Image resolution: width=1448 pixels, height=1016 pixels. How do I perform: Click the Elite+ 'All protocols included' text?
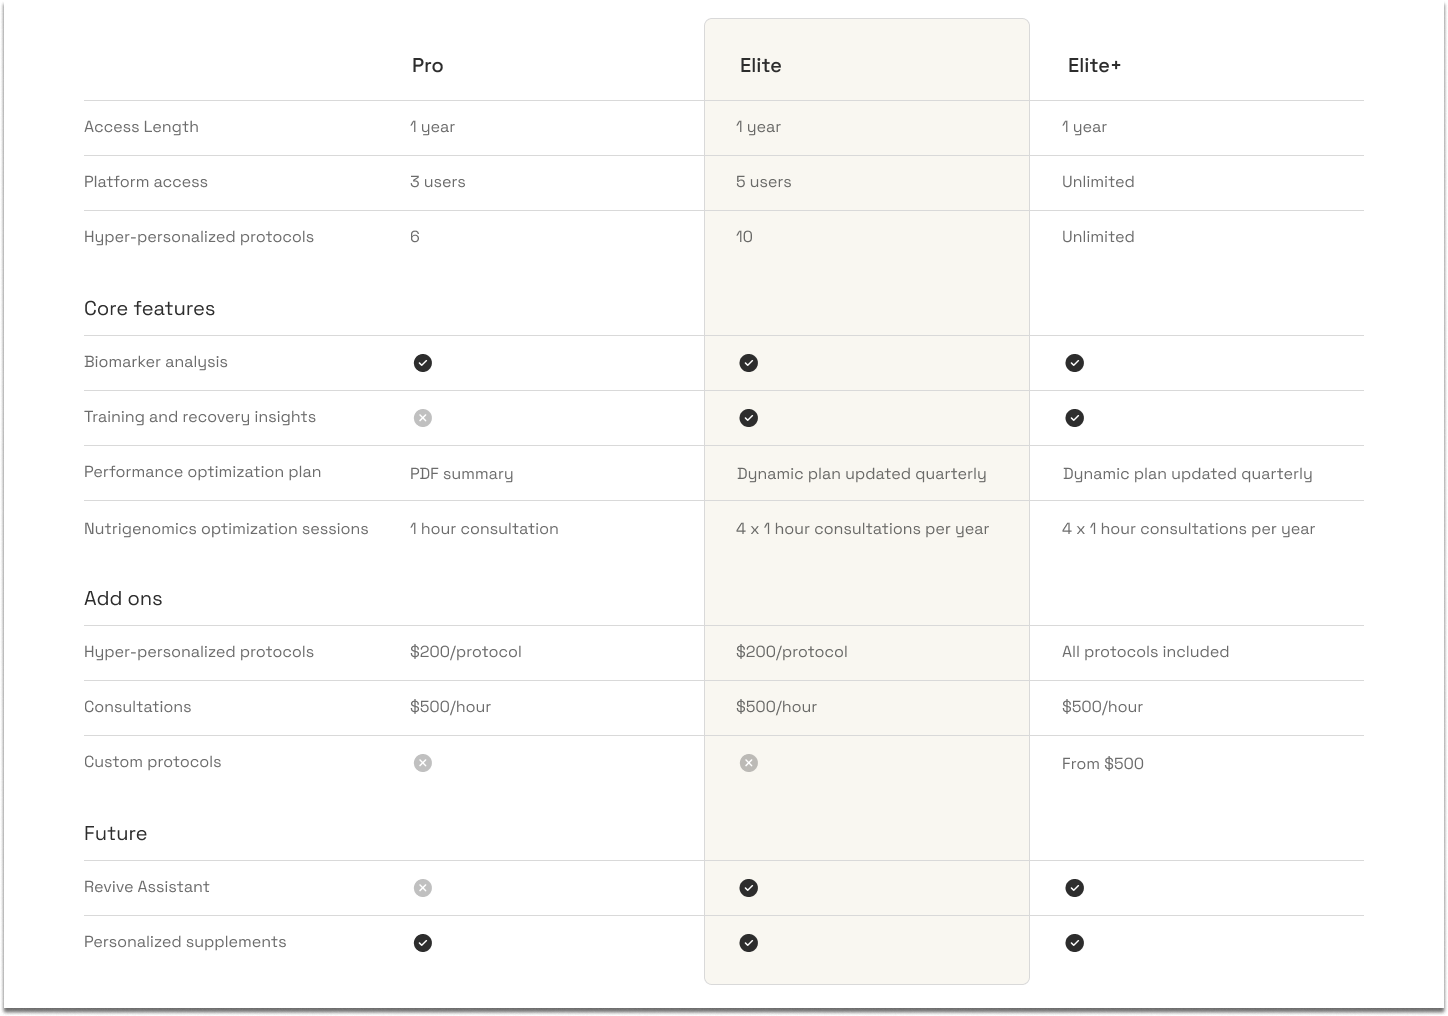coord(1145,652)
